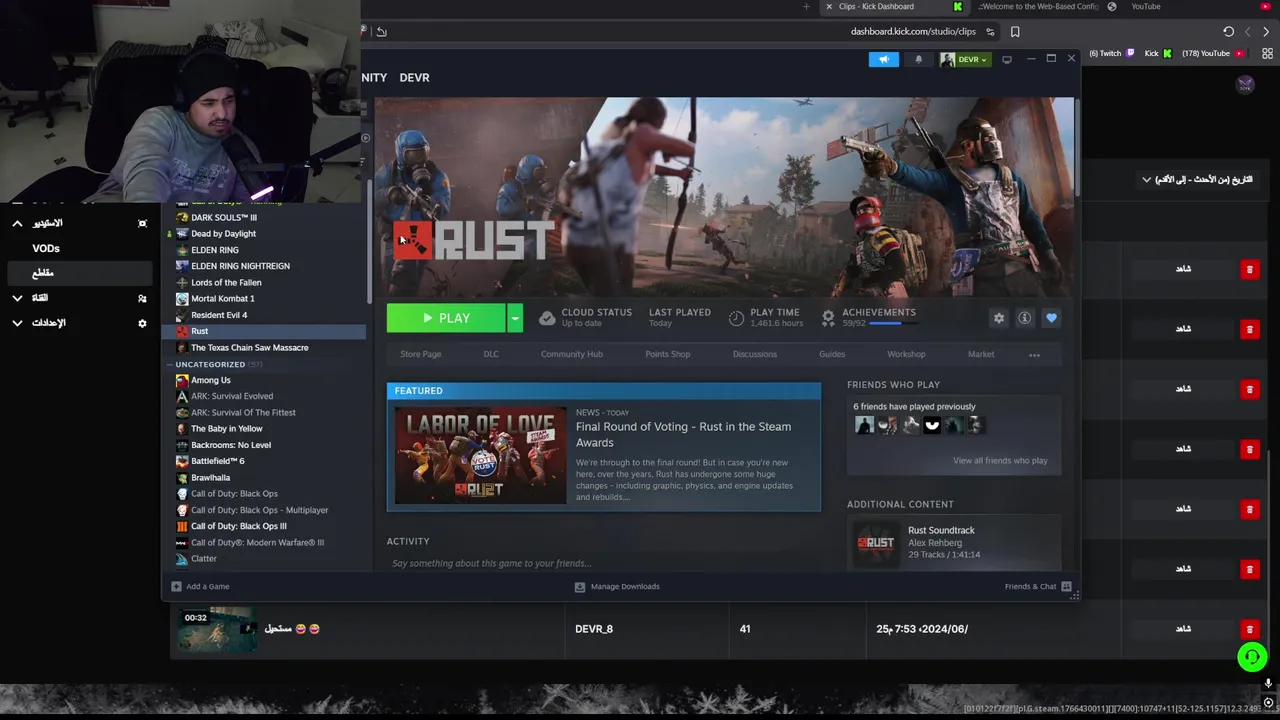
Task: Switch to the YouTube browser tab
Action: pyautogui.click(x=1145, y=6)
